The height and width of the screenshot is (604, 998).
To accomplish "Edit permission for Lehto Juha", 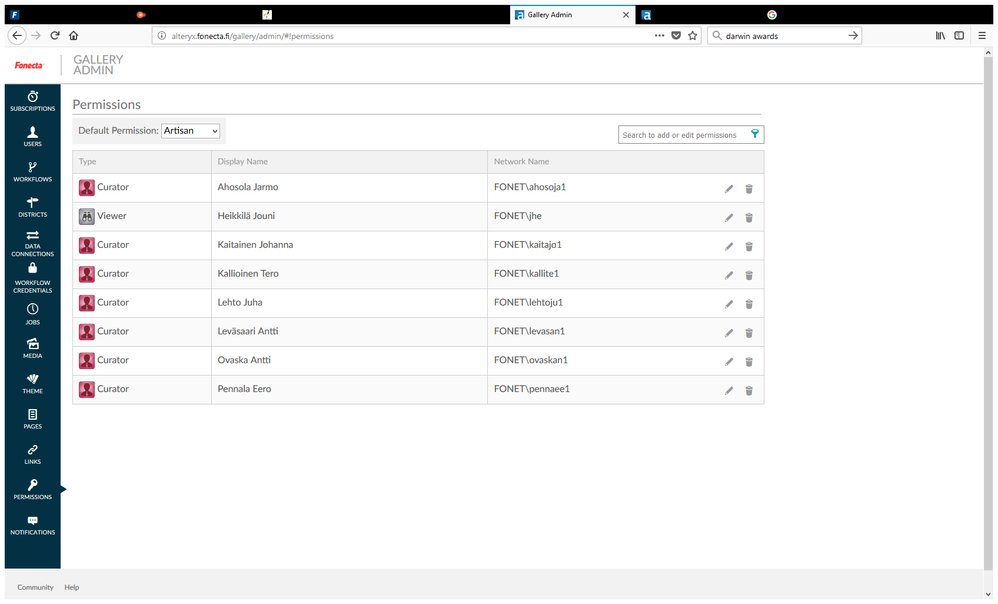I will [x=729, y=304].
